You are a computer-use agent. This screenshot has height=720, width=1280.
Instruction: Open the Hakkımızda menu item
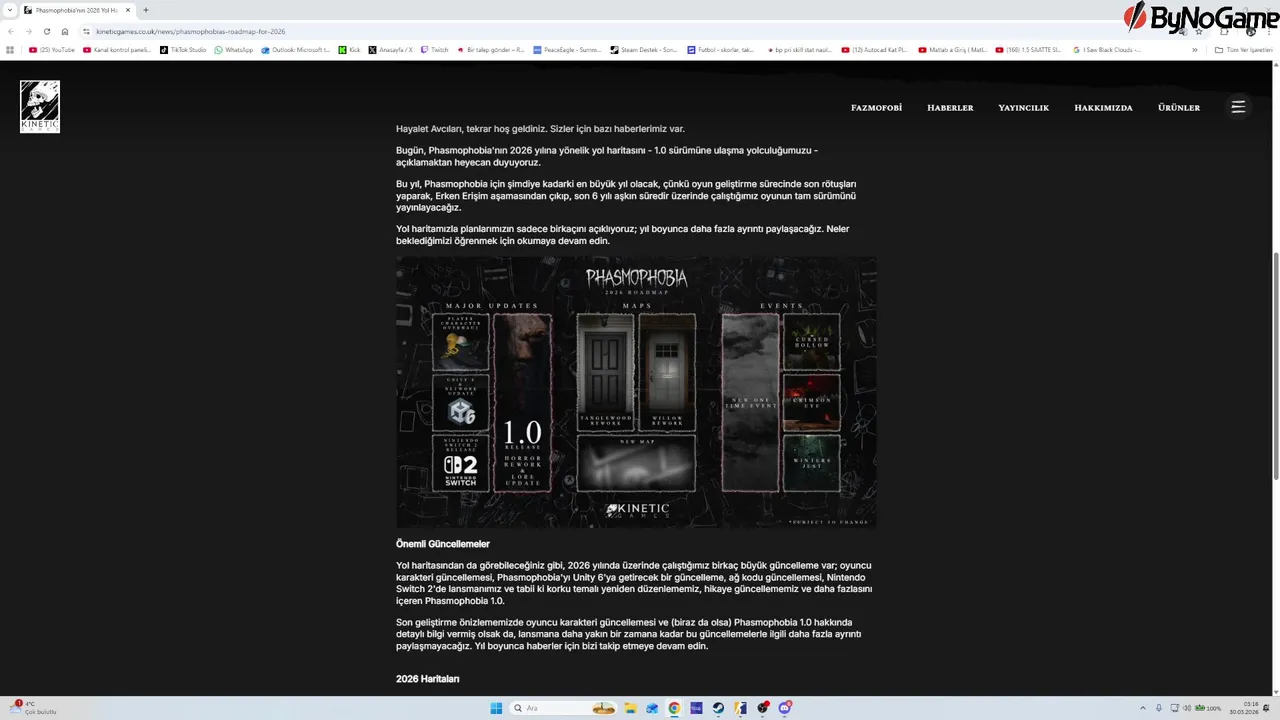tap(1103, 108)
